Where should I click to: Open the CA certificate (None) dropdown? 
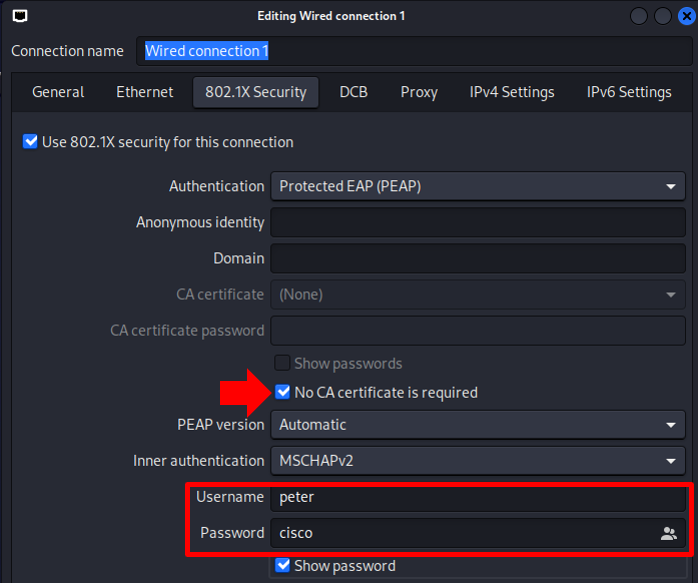pos(477,294)
